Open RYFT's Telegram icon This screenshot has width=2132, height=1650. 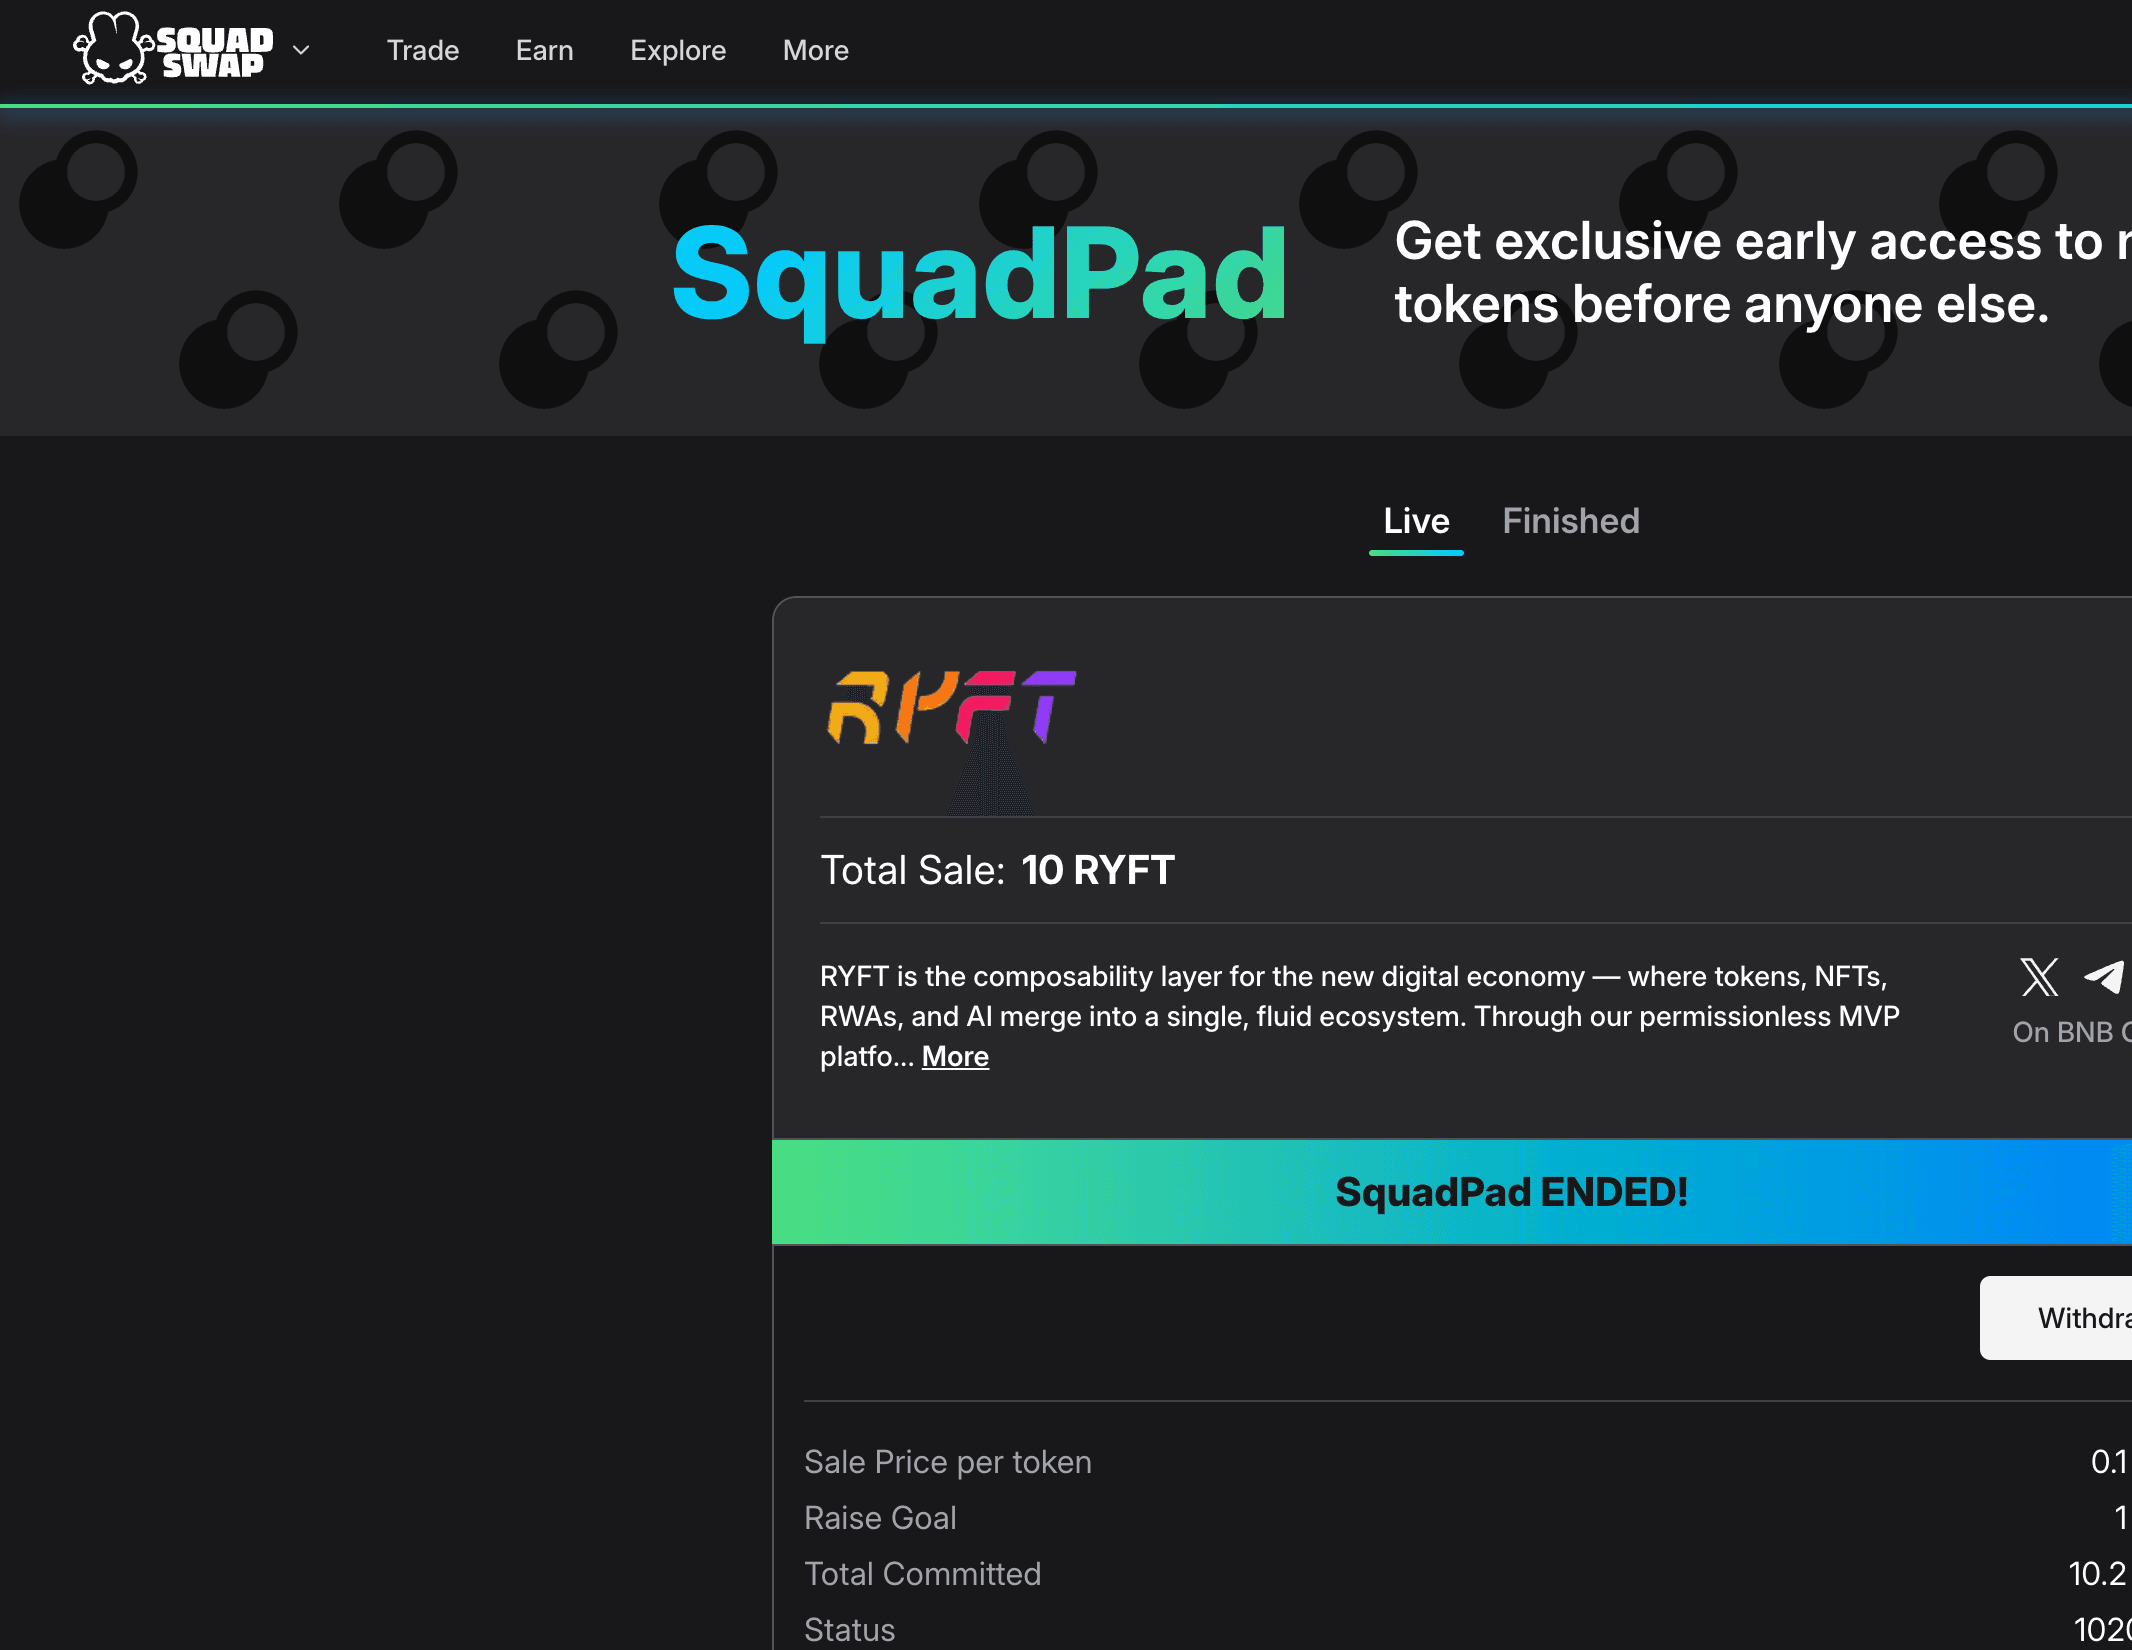[2104, 977]
